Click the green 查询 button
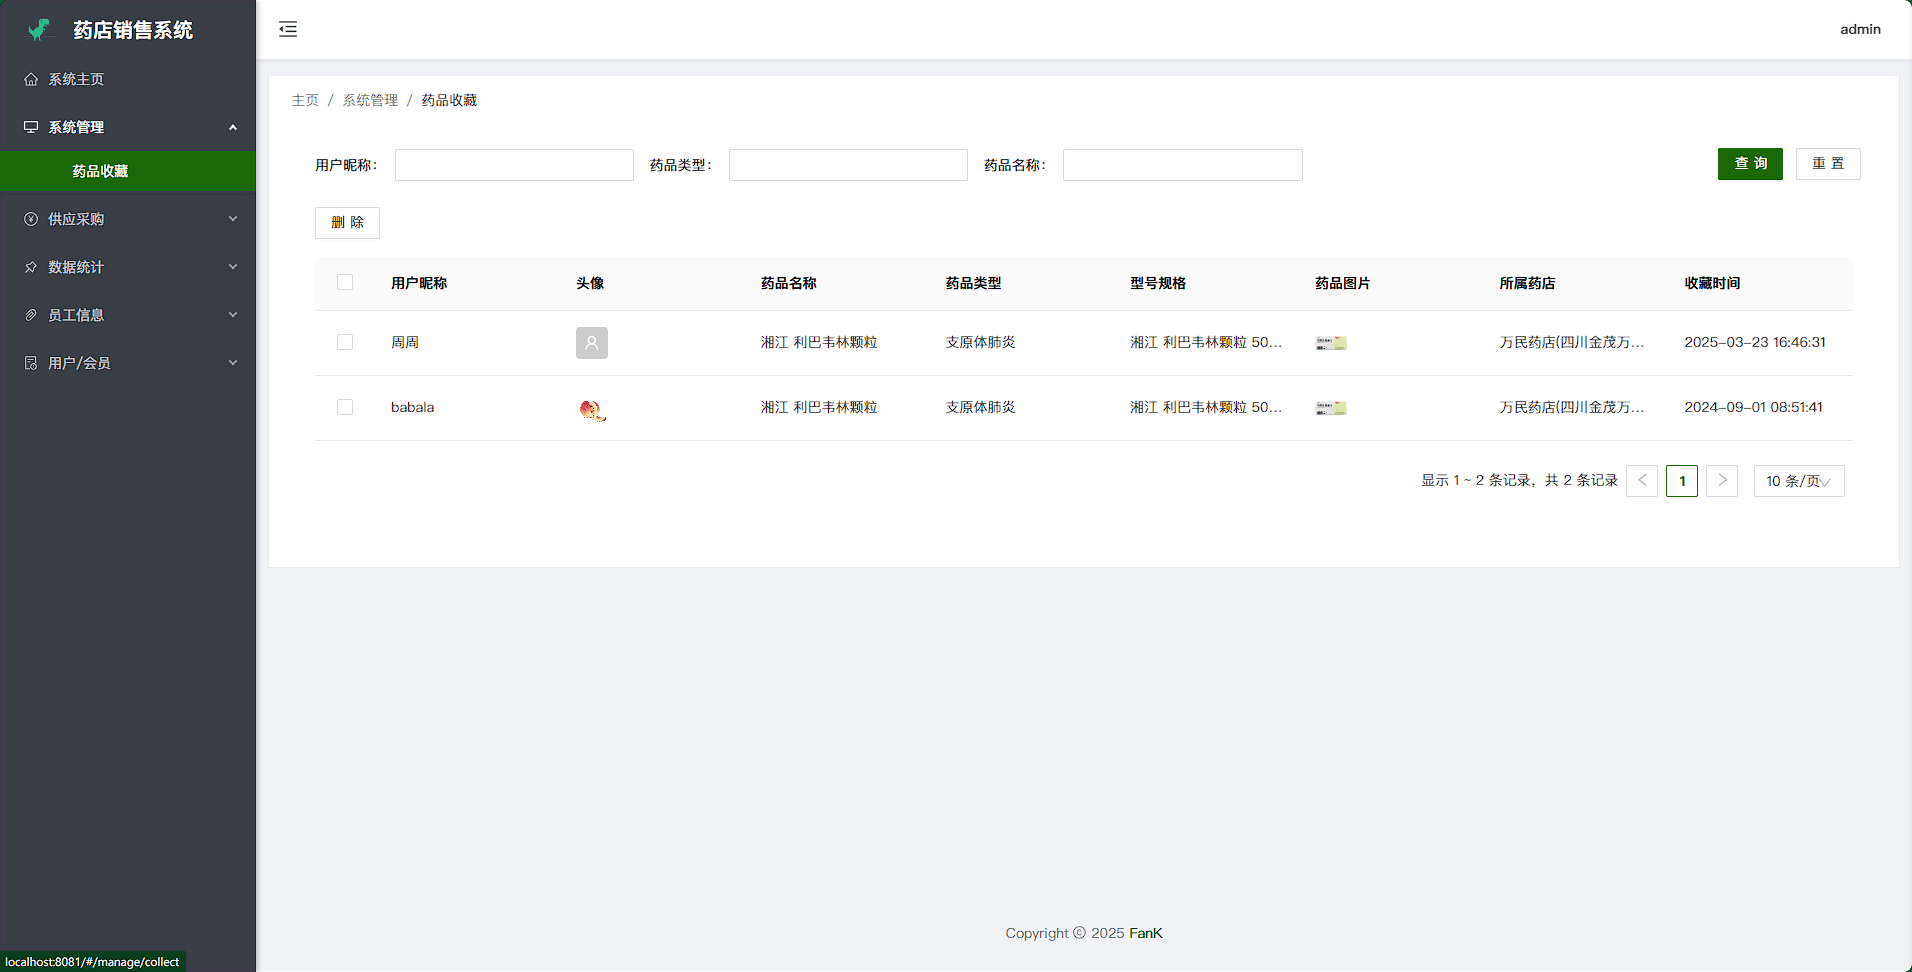 pyautogui.click(x=1750, y=164)
